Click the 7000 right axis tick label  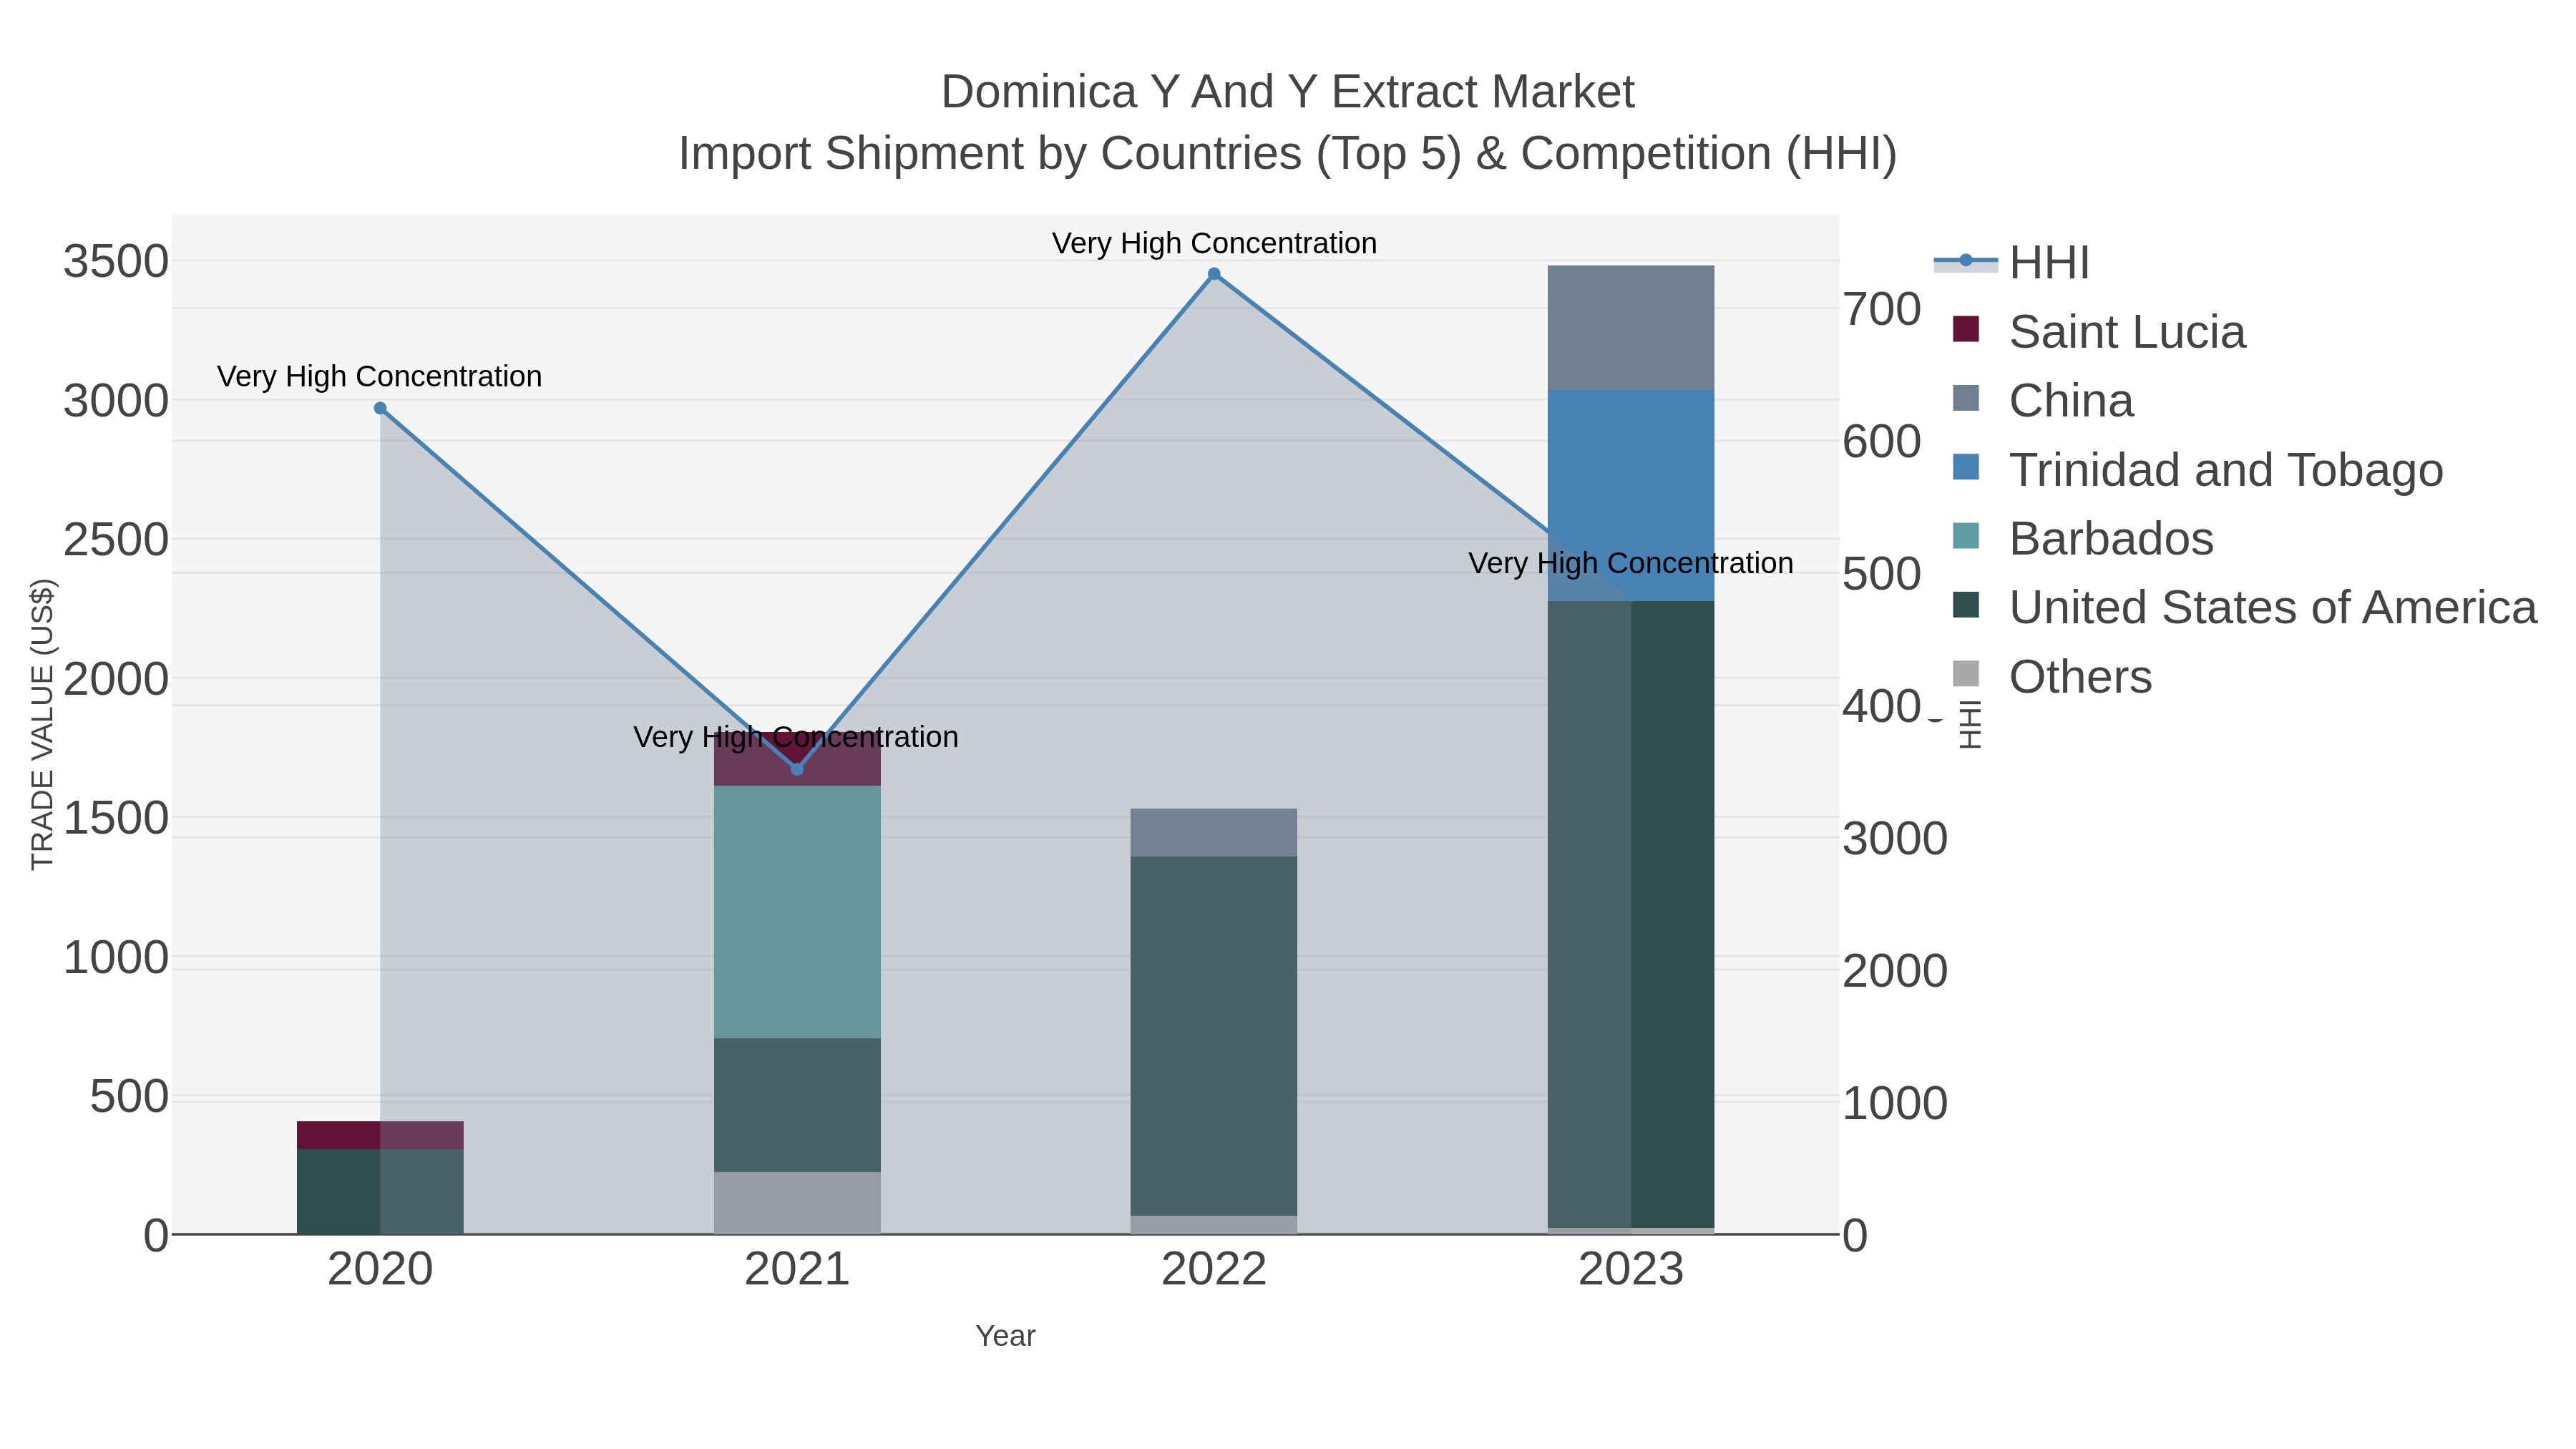click(x=1882, y=309)
